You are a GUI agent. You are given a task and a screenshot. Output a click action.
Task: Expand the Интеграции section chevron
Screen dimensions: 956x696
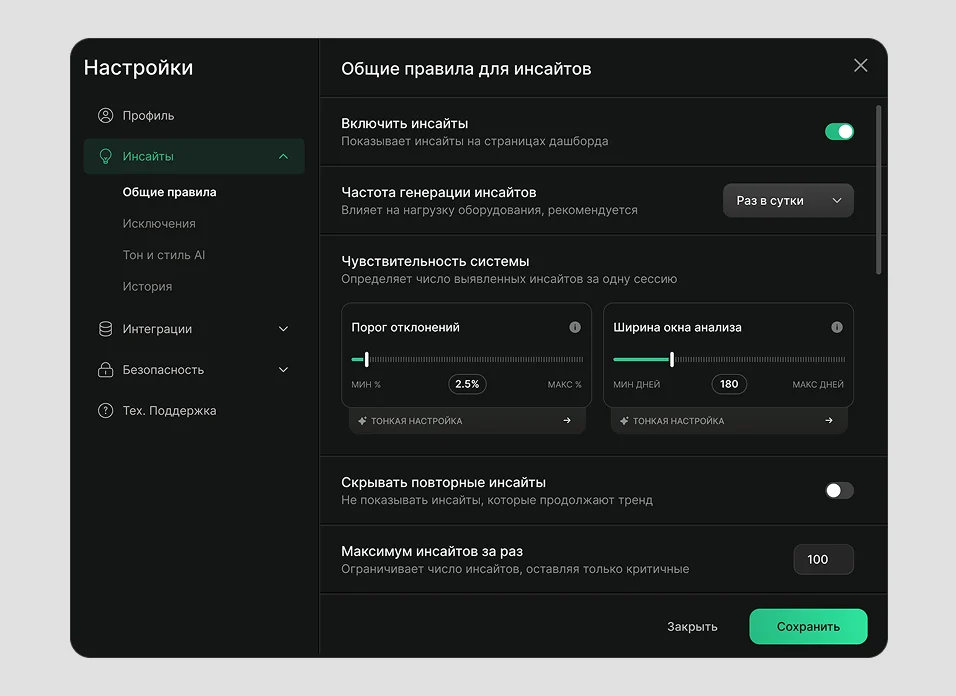[284, 329]
